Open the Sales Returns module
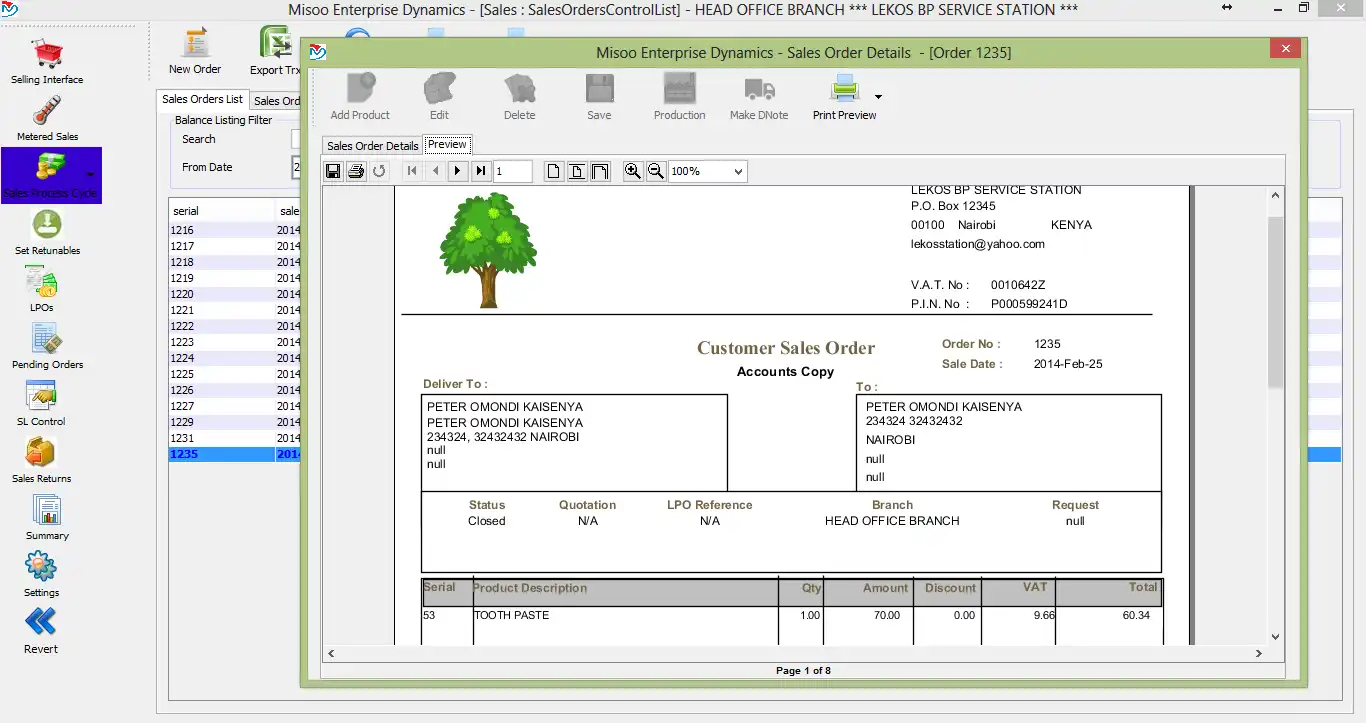Viewport: 1366px width, 723px height. 42,459
